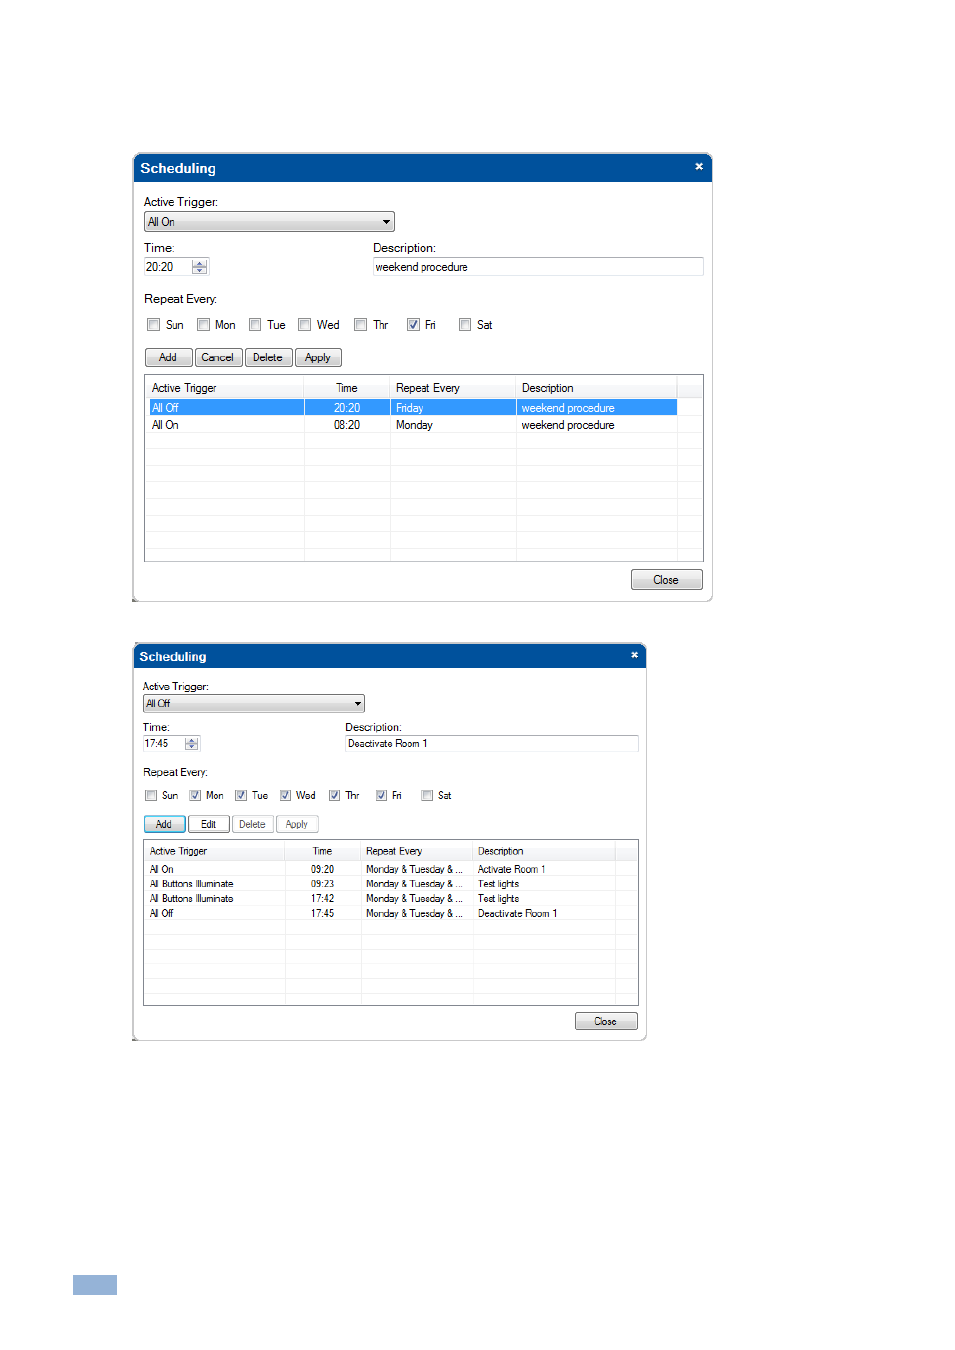
Task: Click the Edit button
Action: tap(208, 824)
